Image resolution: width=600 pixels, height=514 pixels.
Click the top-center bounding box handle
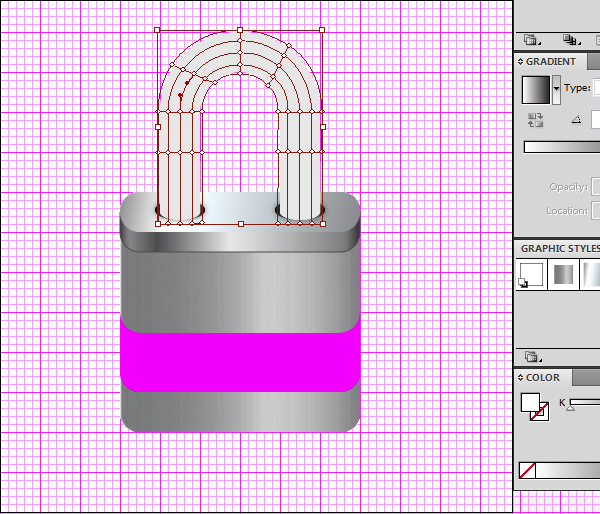[x=240, y=30]
